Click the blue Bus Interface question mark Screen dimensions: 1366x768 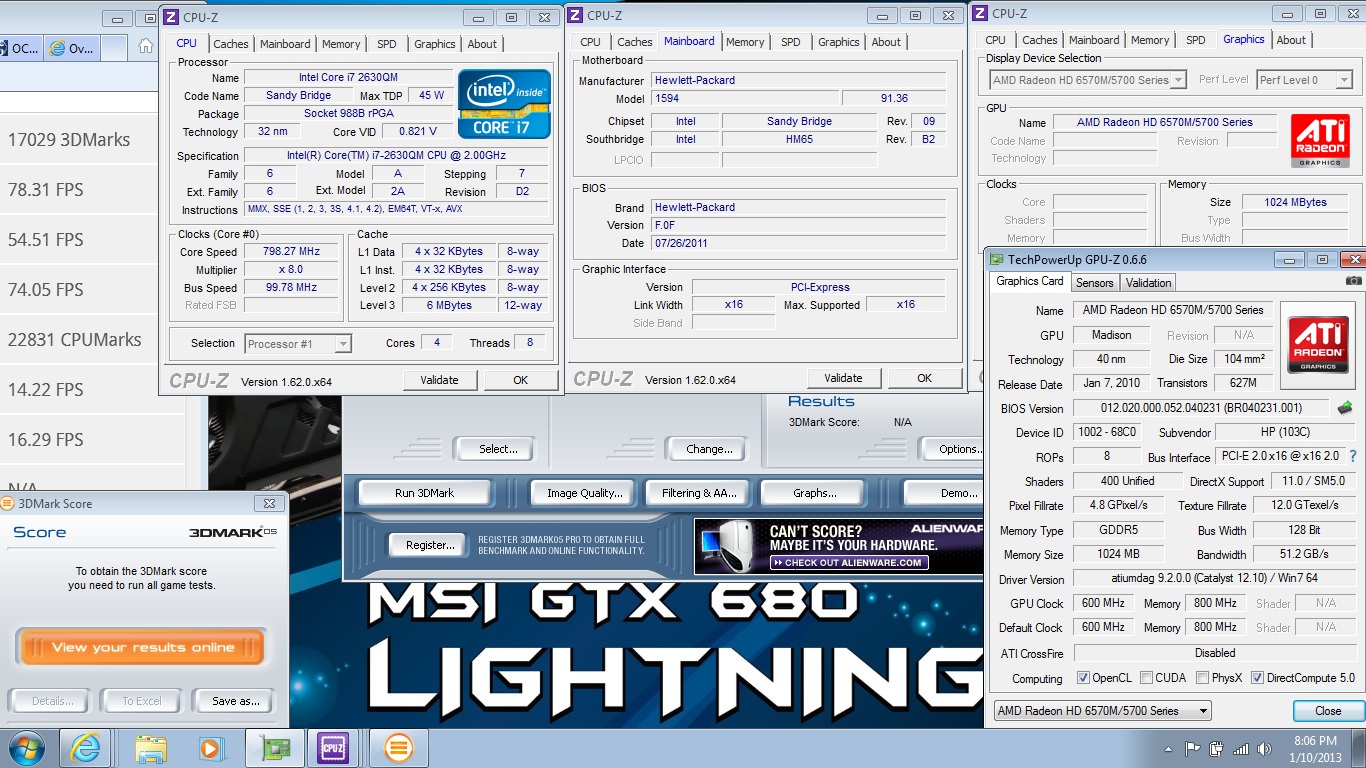click(x=1353, y=456)
